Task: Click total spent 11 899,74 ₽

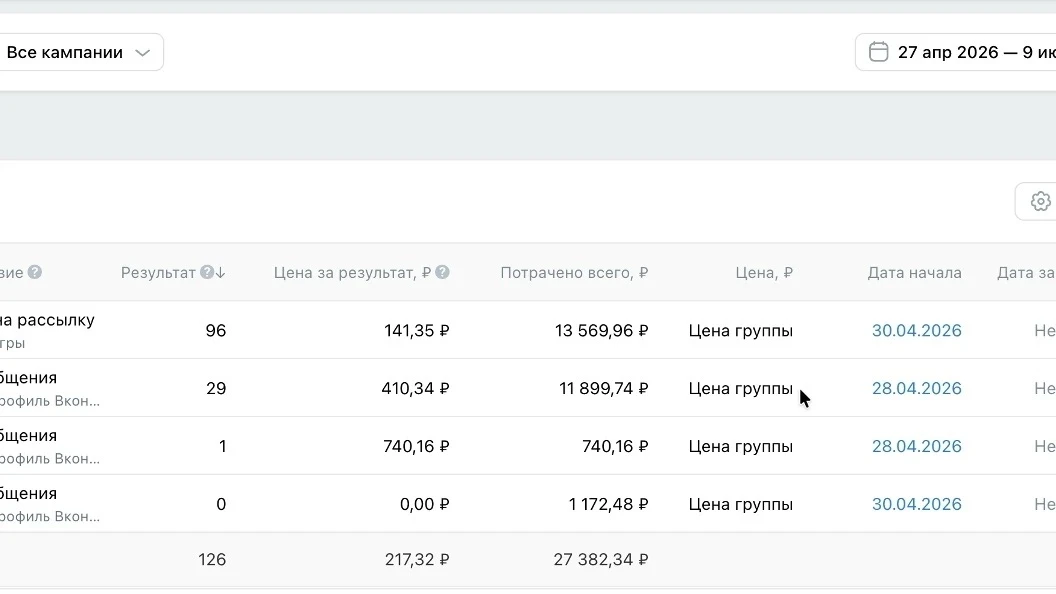Action: pyautogui.click(x=603, y=389)
